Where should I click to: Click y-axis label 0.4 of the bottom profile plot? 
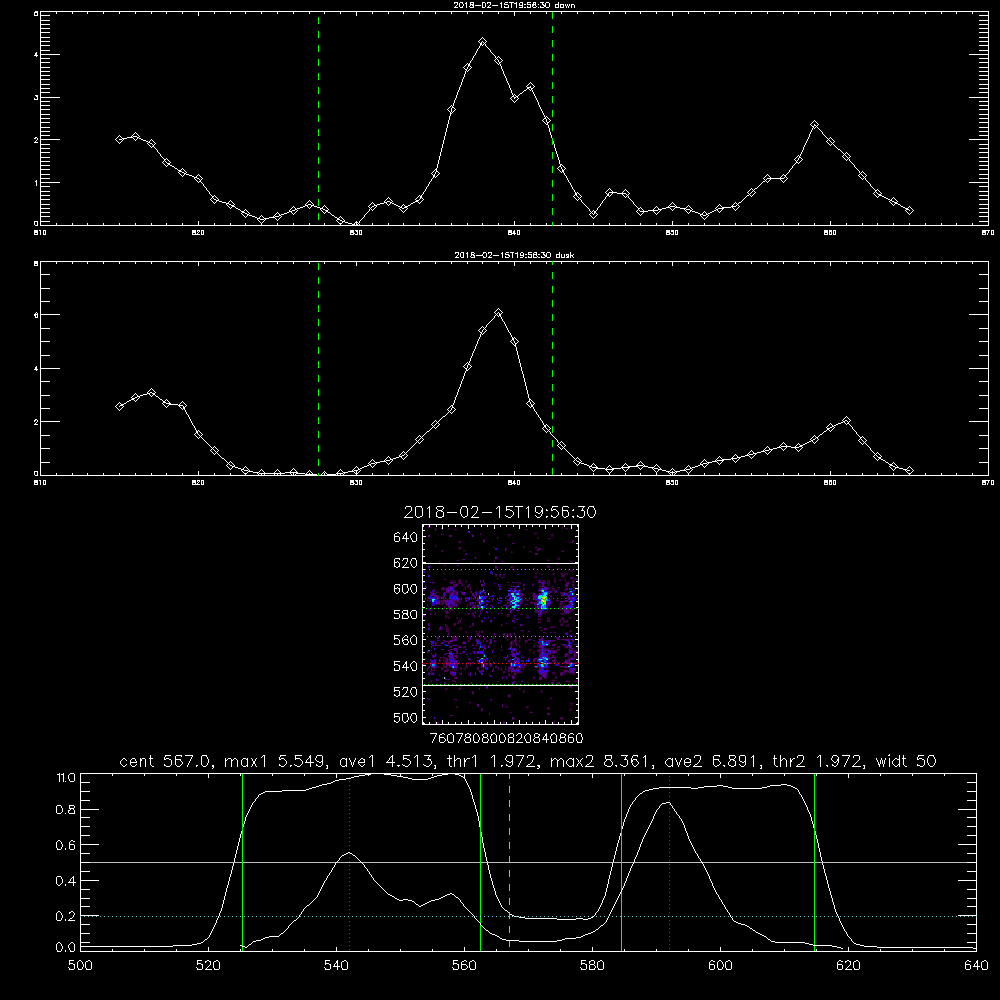[x=65, y=881]
